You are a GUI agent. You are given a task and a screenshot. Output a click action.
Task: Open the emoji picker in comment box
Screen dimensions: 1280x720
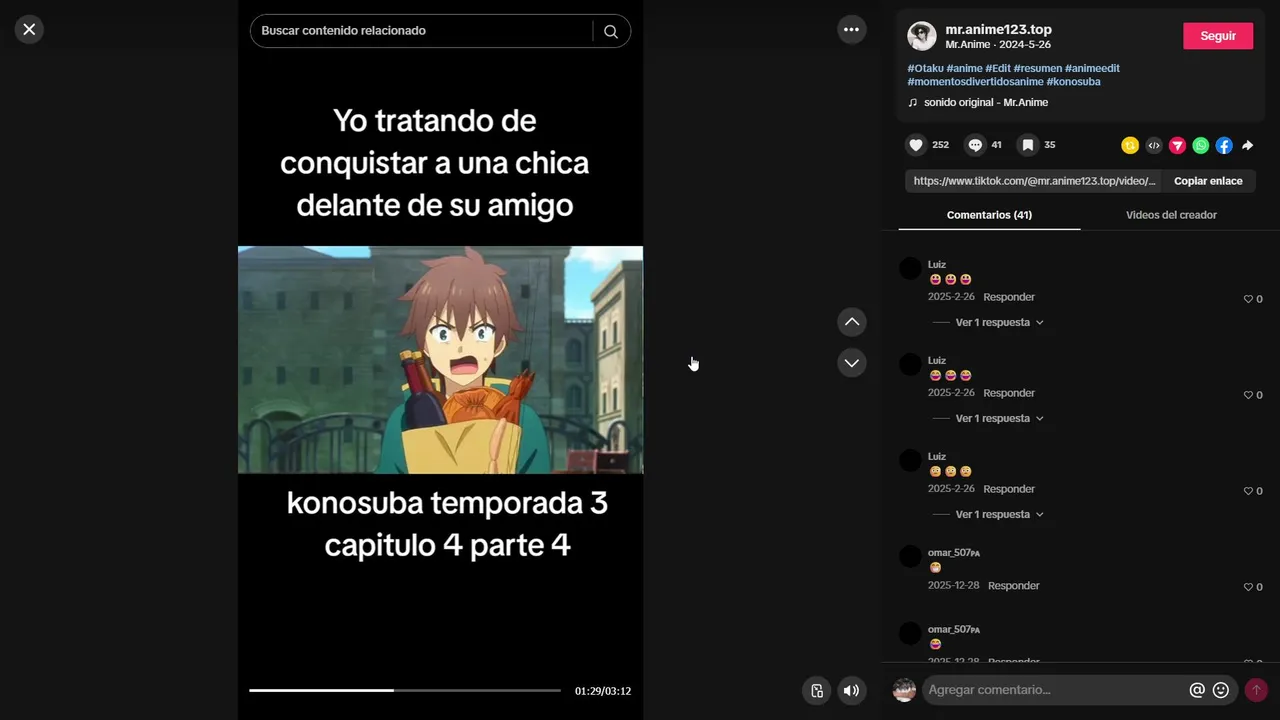1221,690
